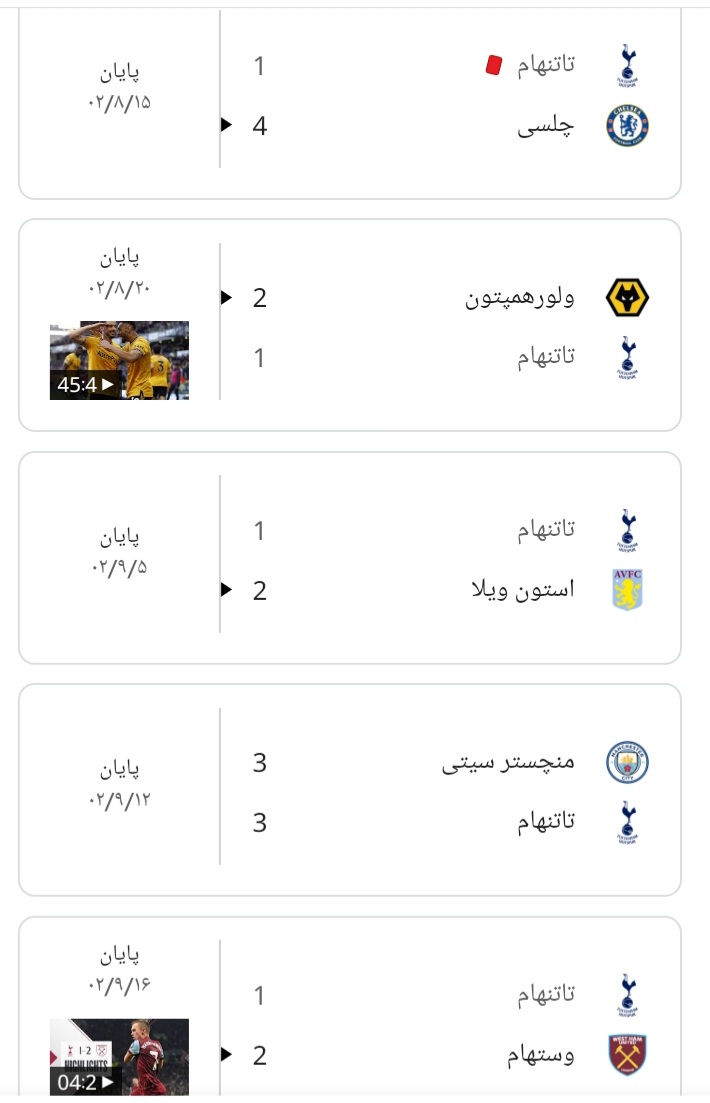Click the Chelsea club crest
Viewport: 710px width, 1103px height.
627,126
